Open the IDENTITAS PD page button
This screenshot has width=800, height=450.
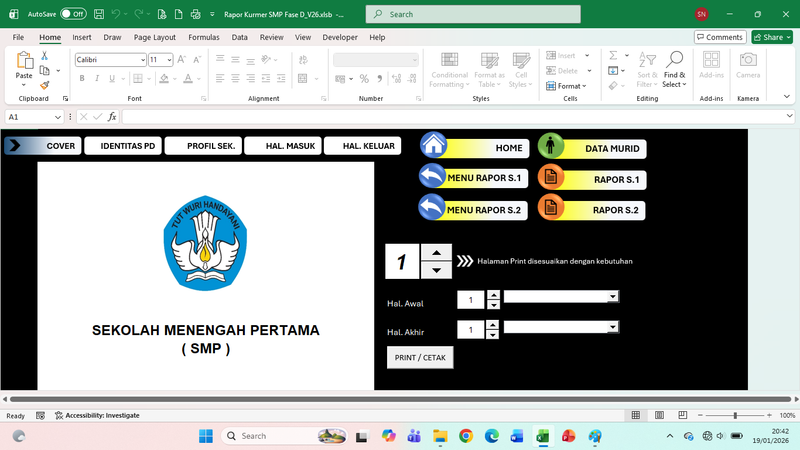123,146
